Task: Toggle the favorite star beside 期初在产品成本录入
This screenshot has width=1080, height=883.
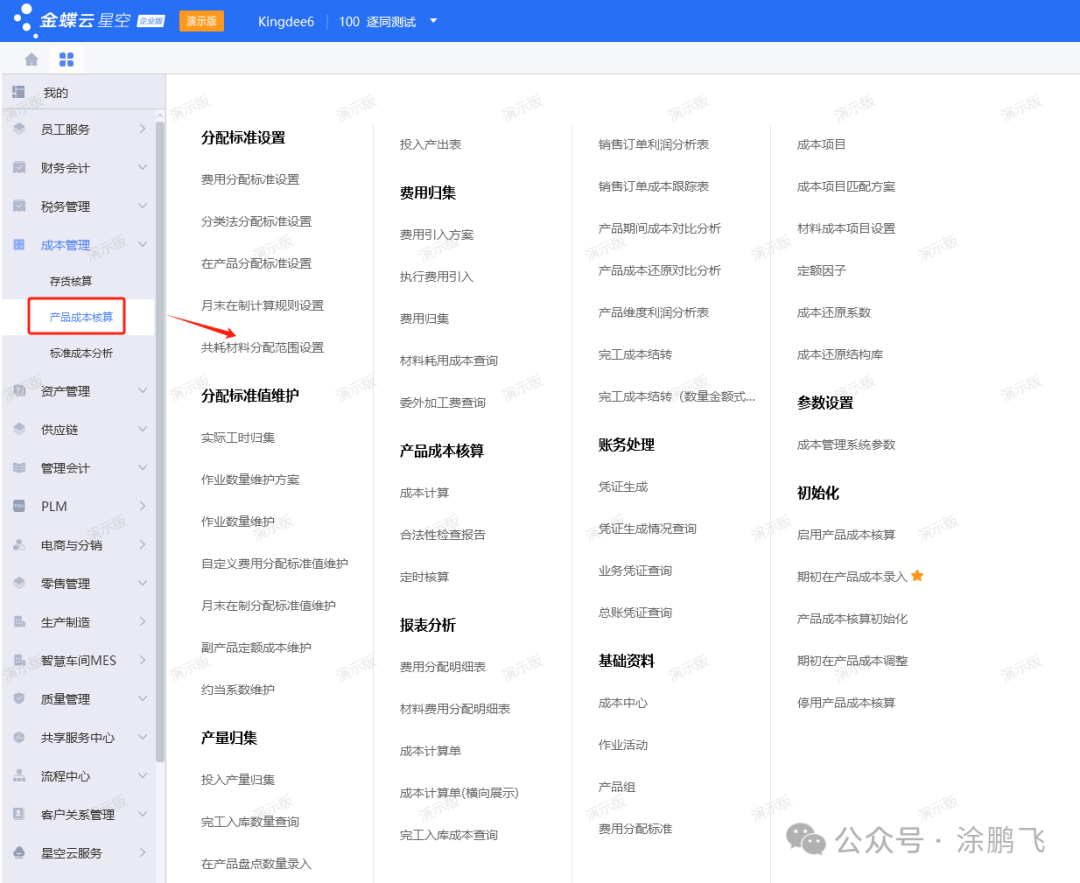Action: tap(917, 576)
